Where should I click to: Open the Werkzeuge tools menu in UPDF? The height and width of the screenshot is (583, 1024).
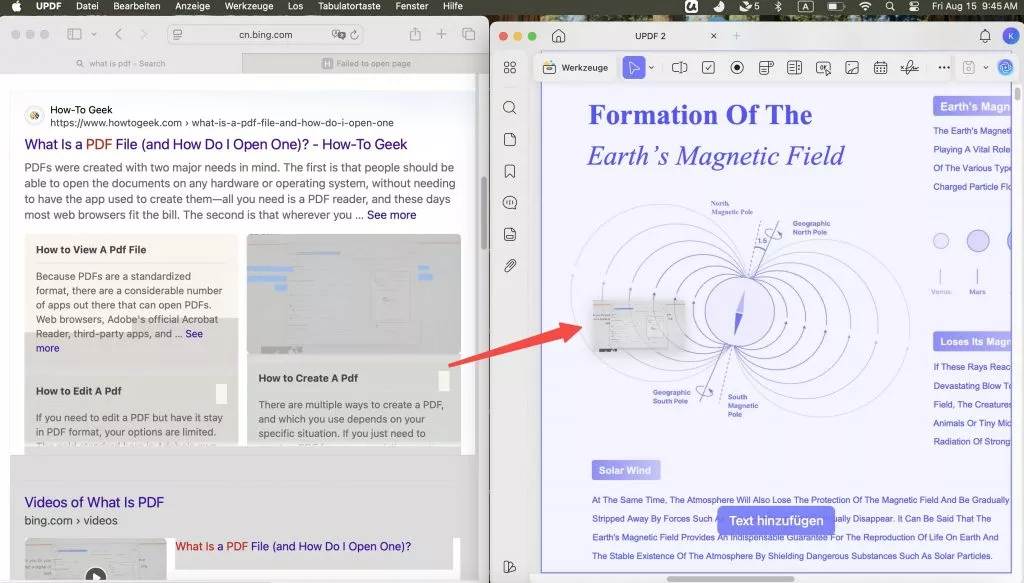click(575, 68)
